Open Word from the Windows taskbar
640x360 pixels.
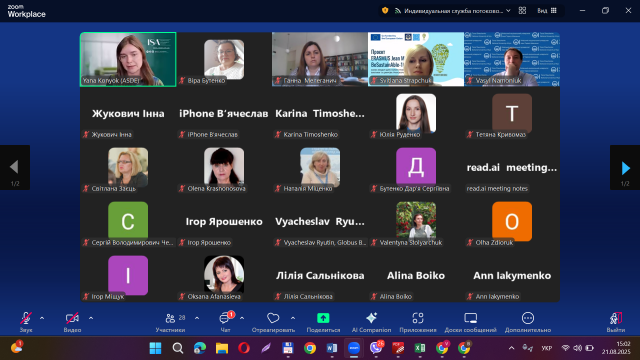tap(331, 348)
